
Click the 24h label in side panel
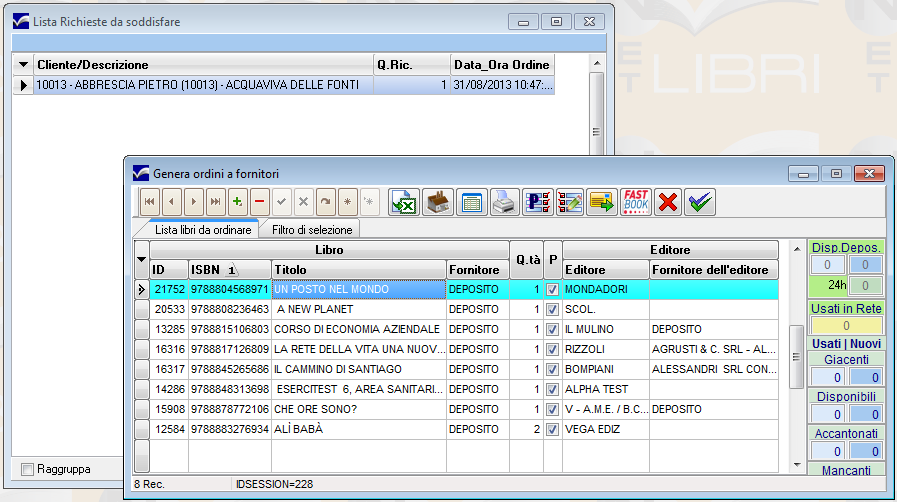pyautogui.click(x=836, y=285)
